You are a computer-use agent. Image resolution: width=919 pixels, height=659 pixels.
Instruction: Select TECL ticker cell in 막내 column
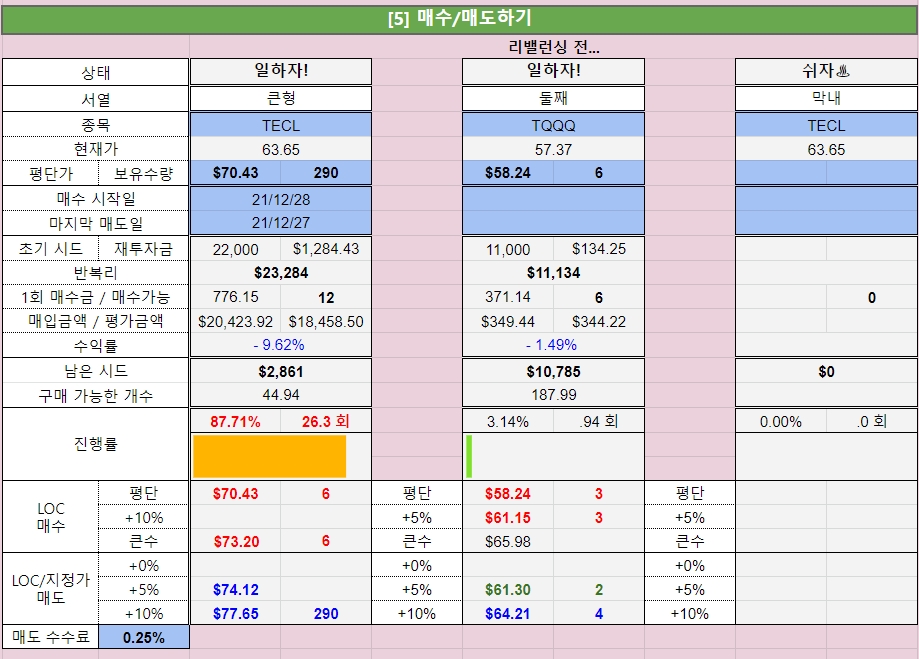[x=826, y=125]
